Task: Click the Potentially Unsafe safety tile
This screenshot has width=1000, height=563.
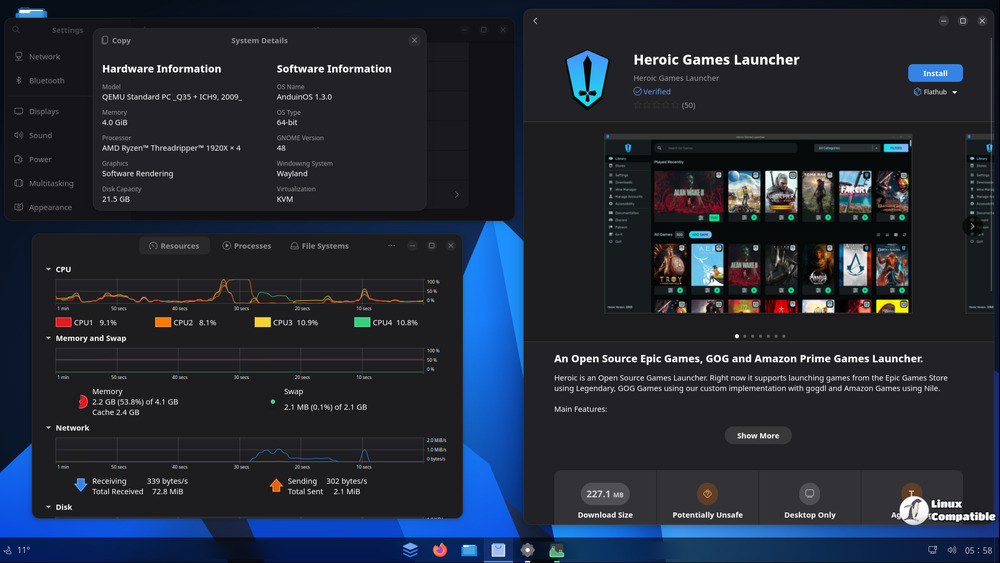Action: (707, 502)
